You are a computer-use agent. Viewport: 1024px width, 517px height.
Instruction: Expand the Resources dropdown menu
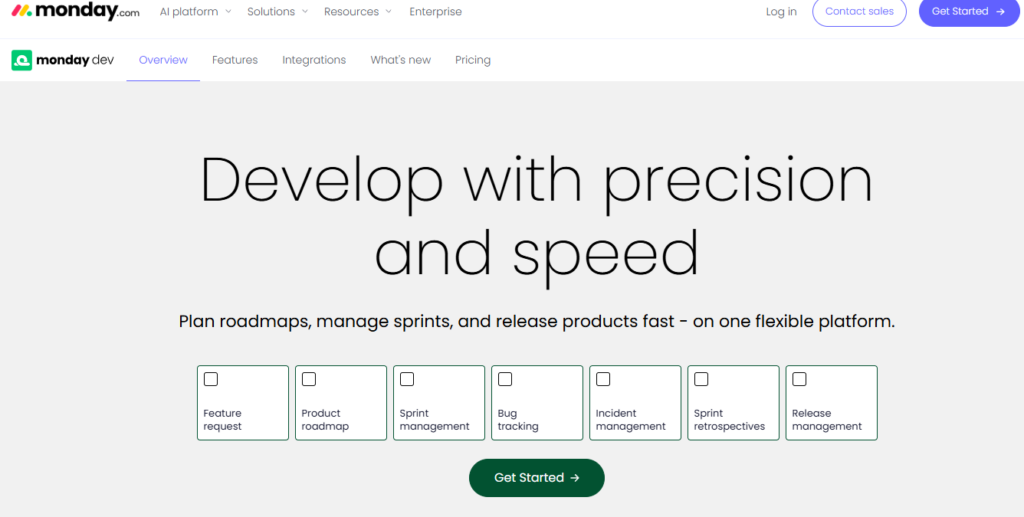coord(358,12)
